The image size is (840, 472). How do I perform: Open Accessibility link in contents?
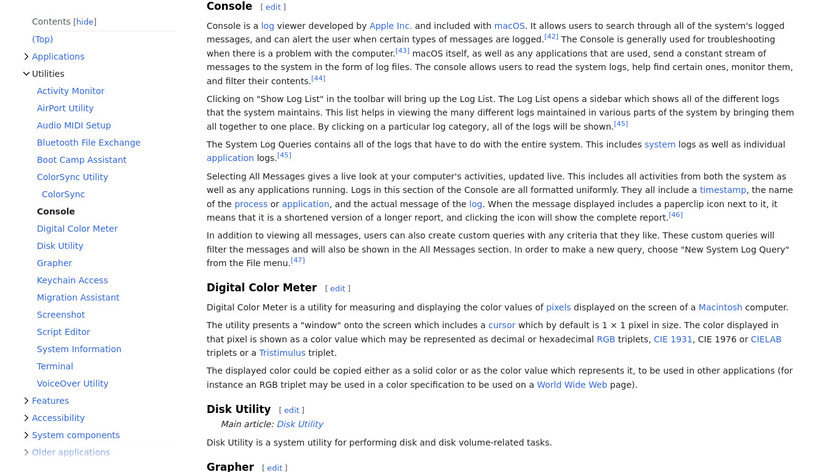click(58, 417)
